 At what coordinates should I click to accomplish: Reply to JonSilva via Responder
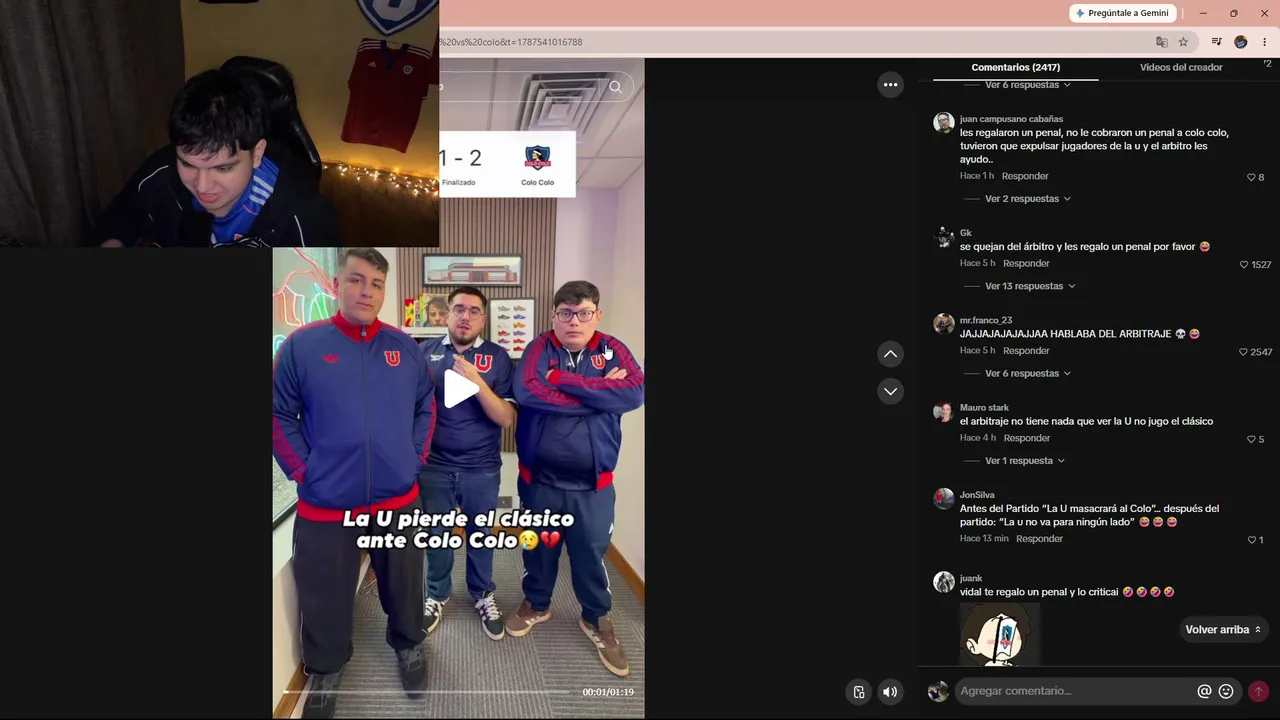tap(1039, 539)
